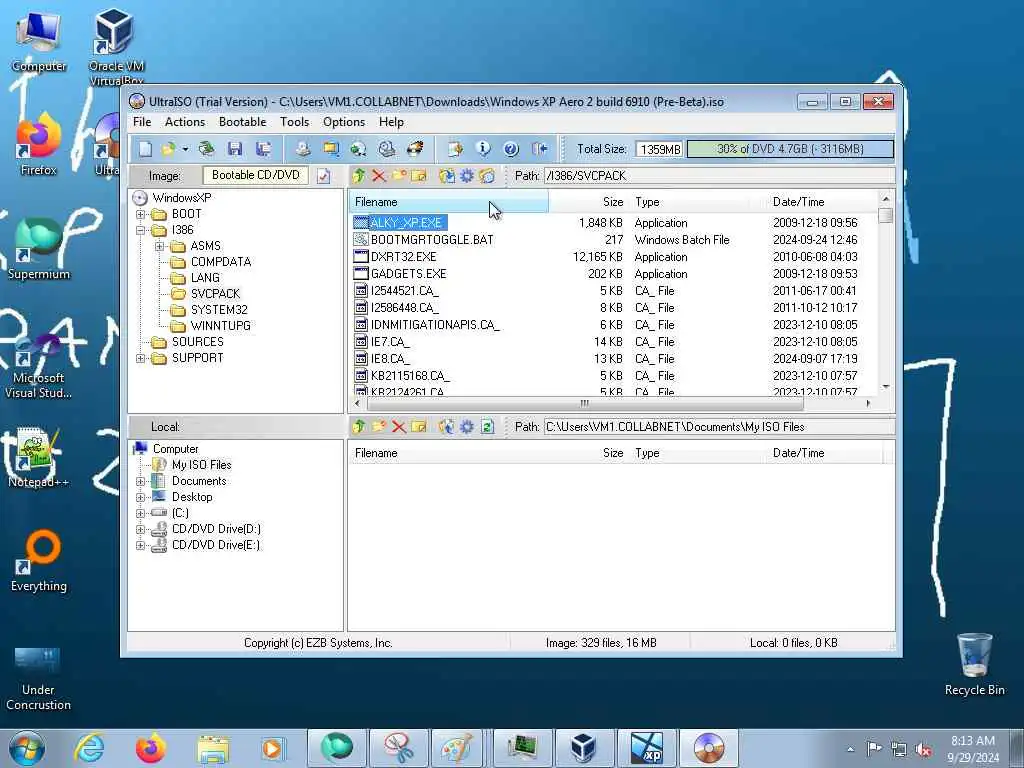Open the Help menu
The height and width of the screenshot is (768, 1024).
[x=391, y=122]
